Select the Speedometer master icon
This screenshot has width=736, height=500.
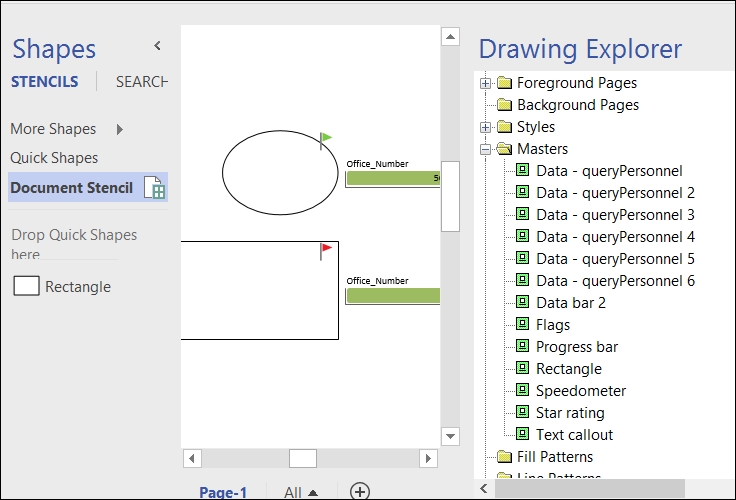tap(522, 391)
